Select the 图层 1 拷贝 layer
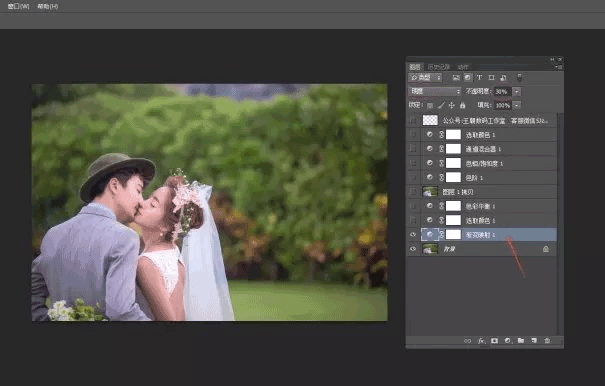This screenshot has height=386, width=605. click(482, 191)
